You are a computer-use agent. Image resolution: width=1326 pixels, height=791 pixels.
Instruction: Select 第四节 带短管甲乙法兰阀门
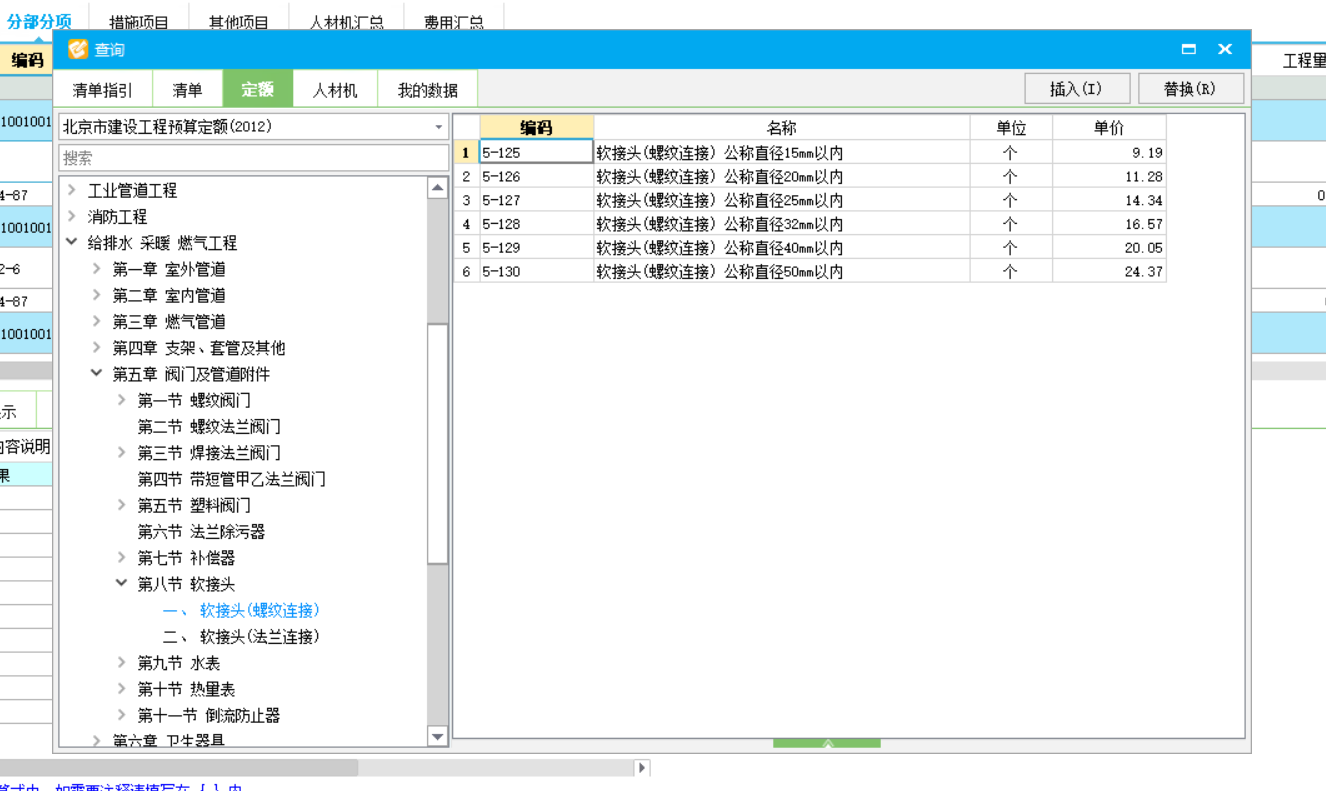pos(231,479)
